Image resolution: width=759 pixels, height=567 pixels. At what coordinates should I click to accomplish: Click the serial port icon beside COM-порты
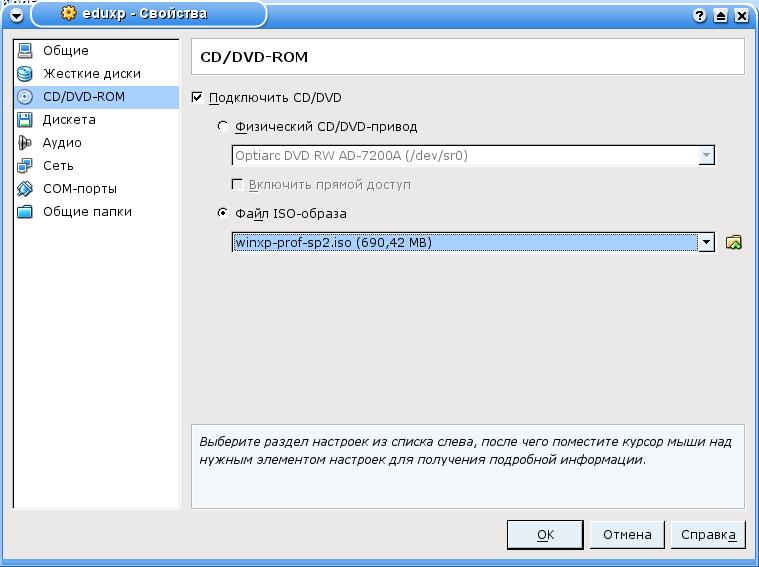click(25, 189)
